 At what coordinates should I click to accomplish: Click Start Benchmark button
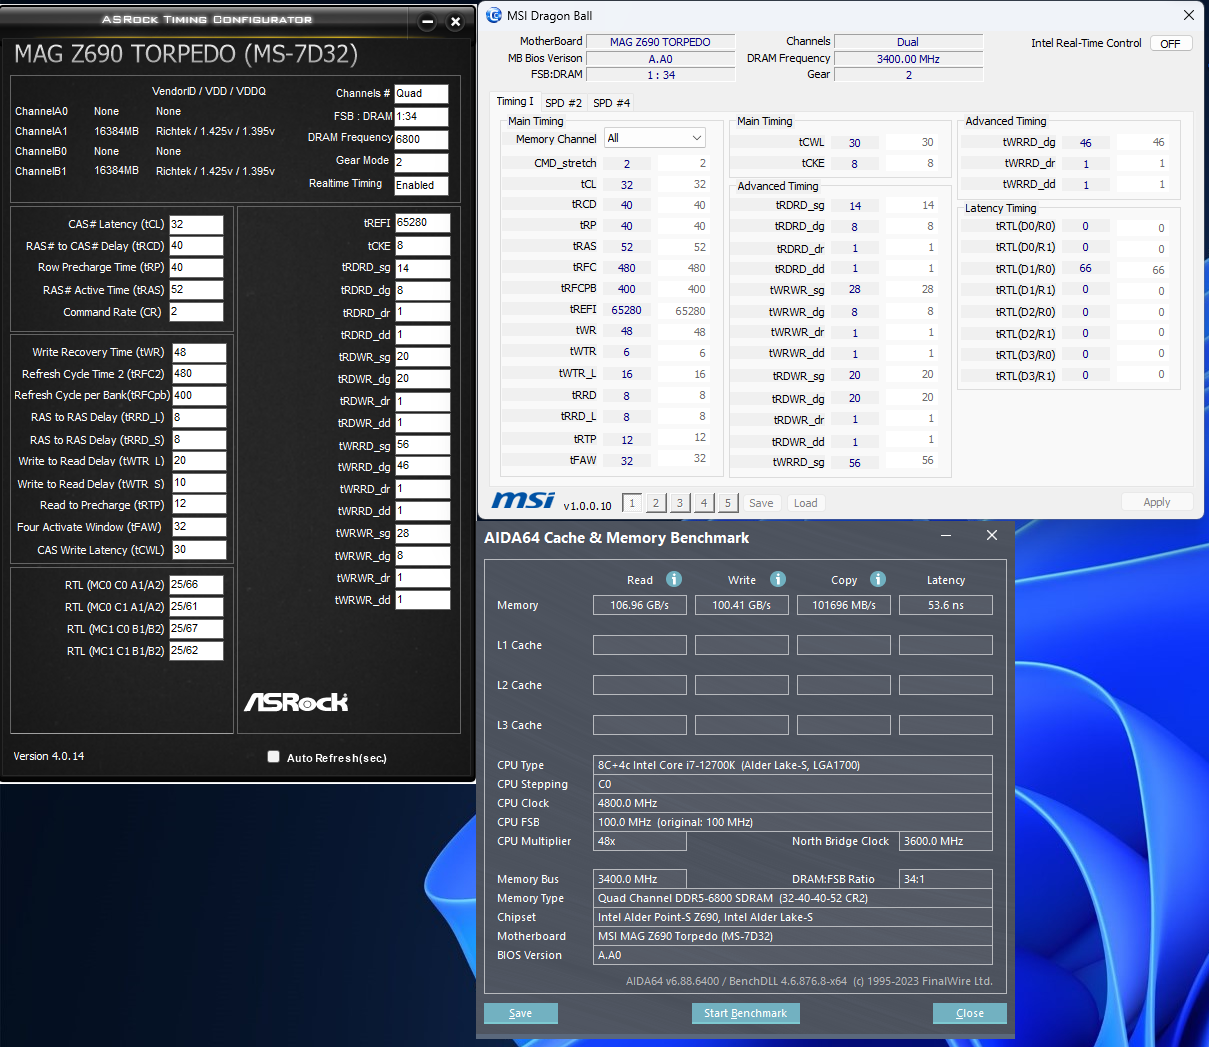745,1013
